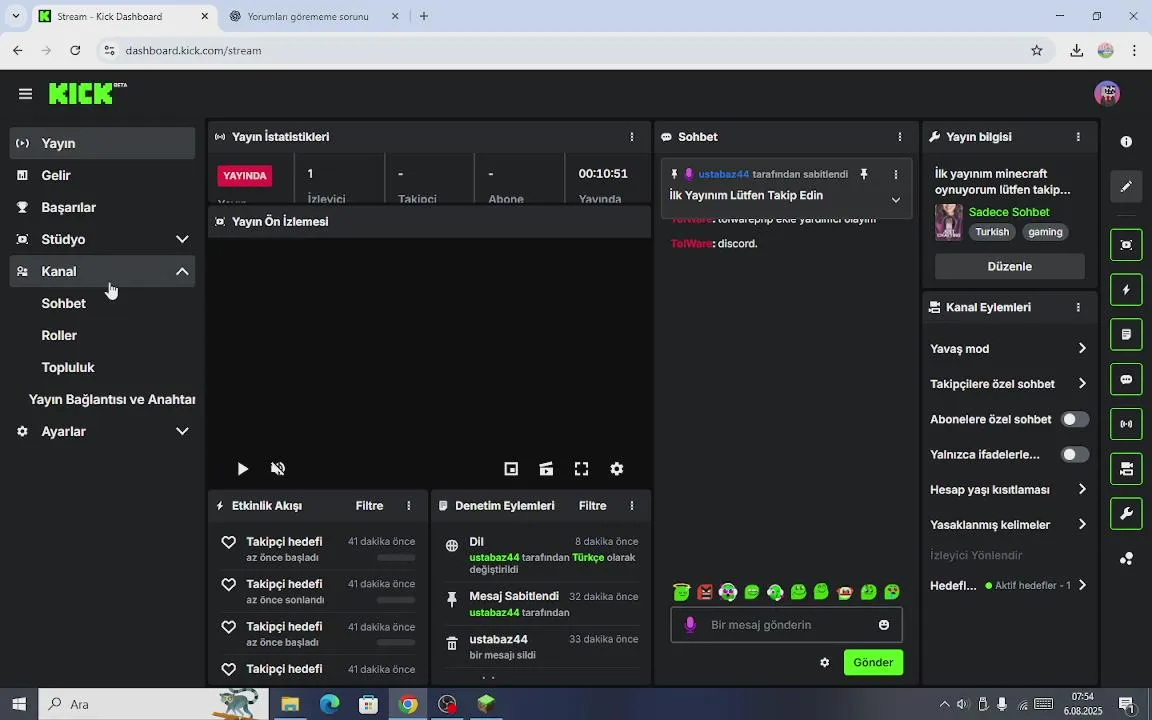Open Yayın İstatistikleri panel options menu
1152x720 pixels.
(632, 137)
